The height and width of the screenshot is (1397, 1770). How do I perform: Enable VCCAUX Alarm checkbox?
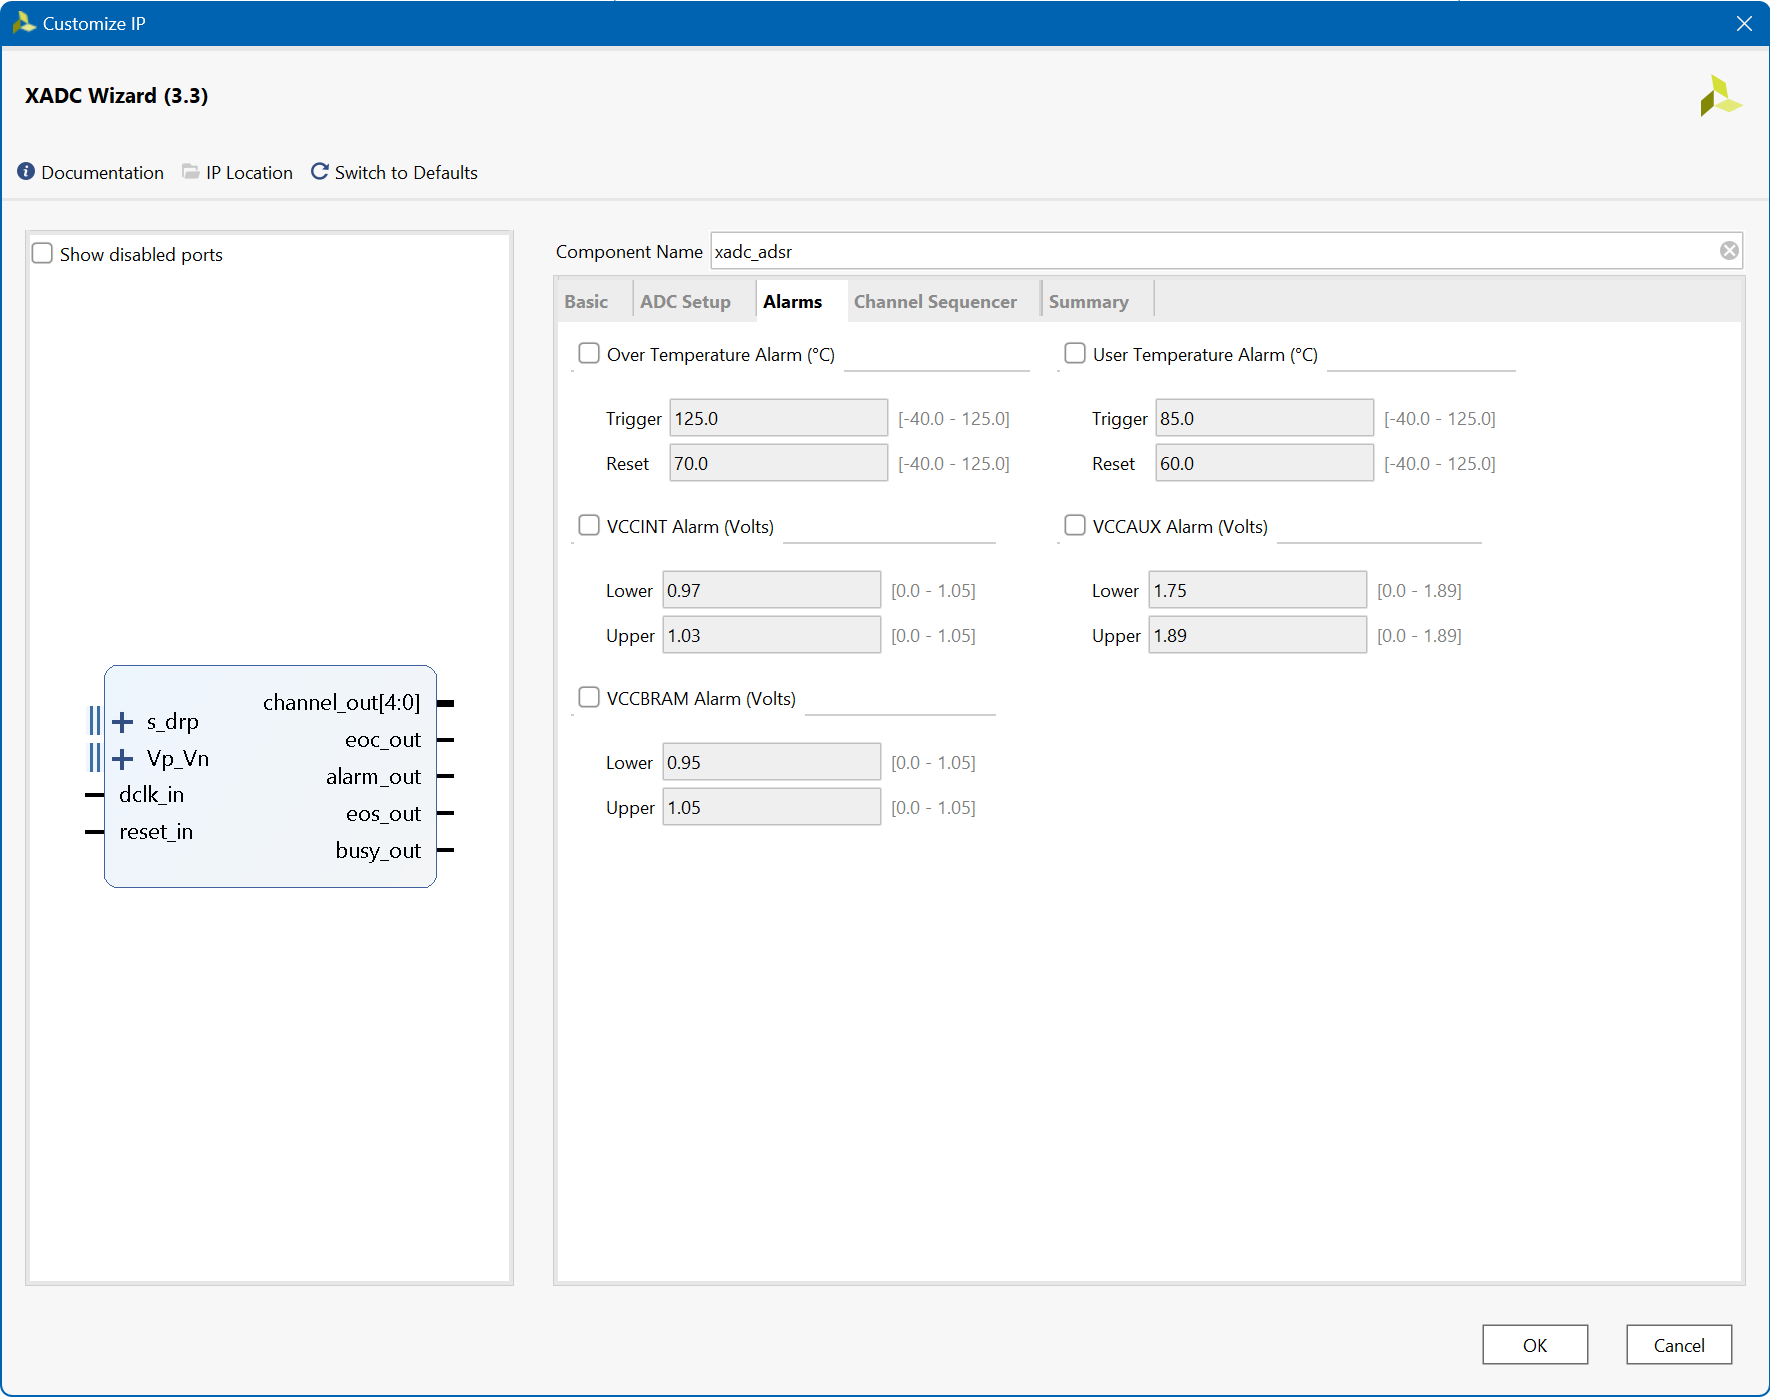[1075, 525]
